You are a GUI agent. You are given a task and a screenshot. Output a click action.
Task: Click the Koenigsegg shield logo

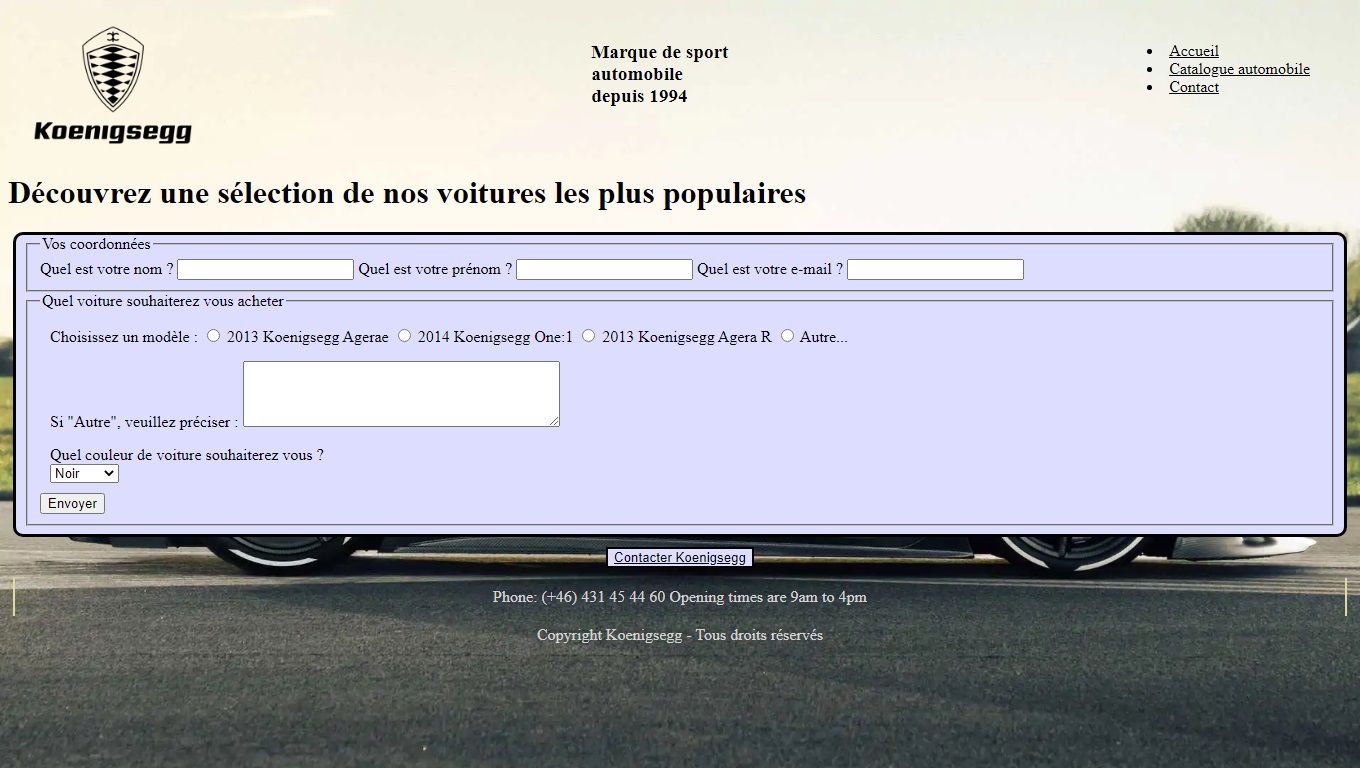(x=112, y=68)
